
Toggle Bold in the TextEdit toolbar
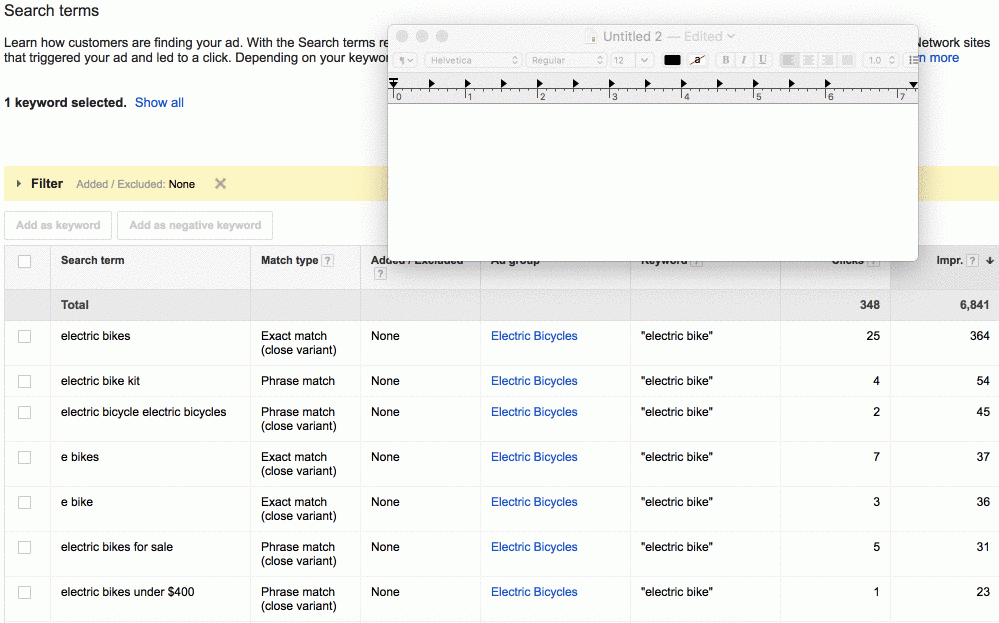(725, 60)
